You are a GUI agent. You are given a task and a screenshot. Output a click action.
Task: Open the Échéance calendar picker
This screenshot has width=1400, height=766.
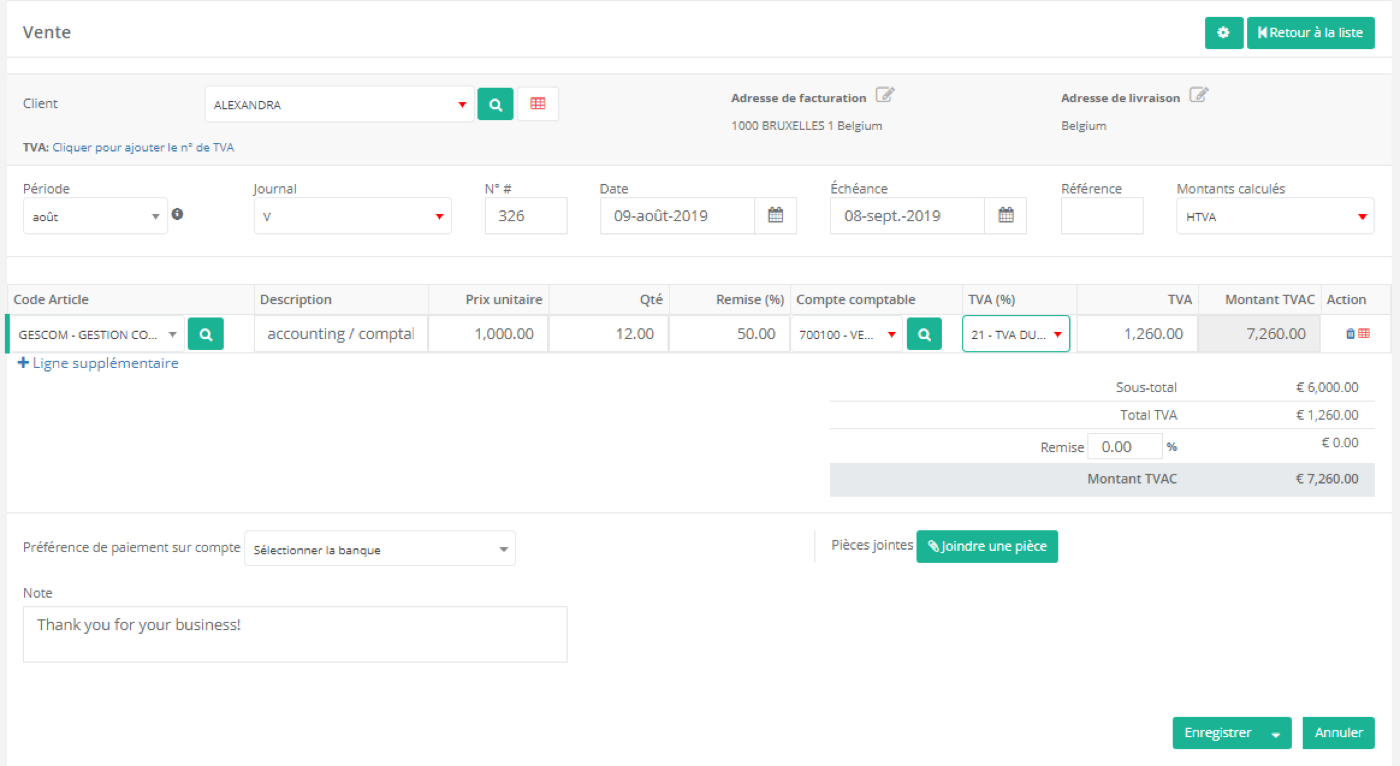(x=1006, y=216)
